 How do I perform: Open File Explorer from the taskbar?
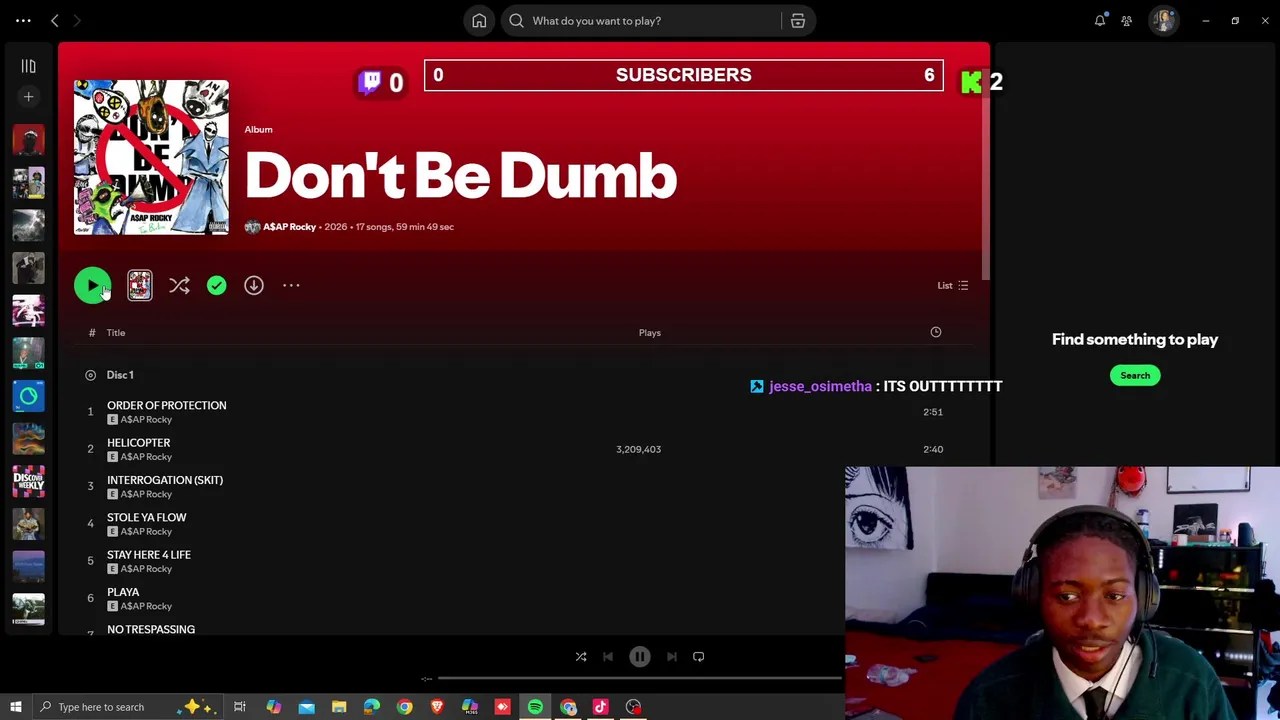pyautogui.click(x=339, y=707)
